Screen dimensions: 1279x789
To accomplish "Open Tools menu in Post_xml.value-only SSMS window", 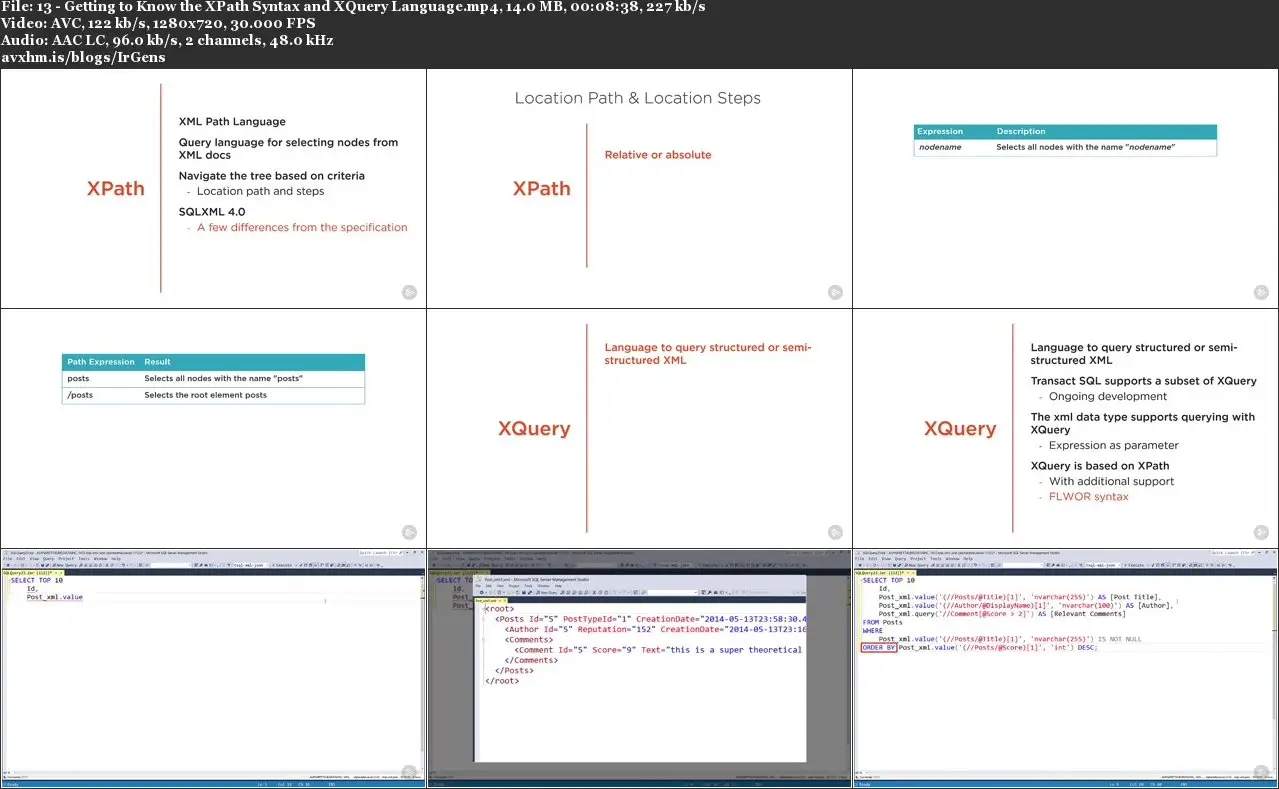I will pyautogui.click(x=84, y=559).
